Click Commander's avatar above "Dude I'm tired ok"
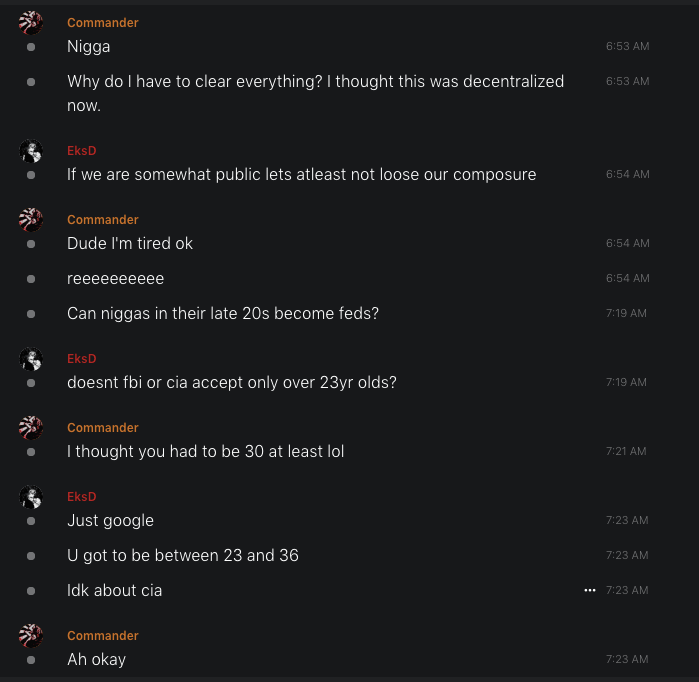This screenshot has width=699, height=682. [x=31, y=220]
